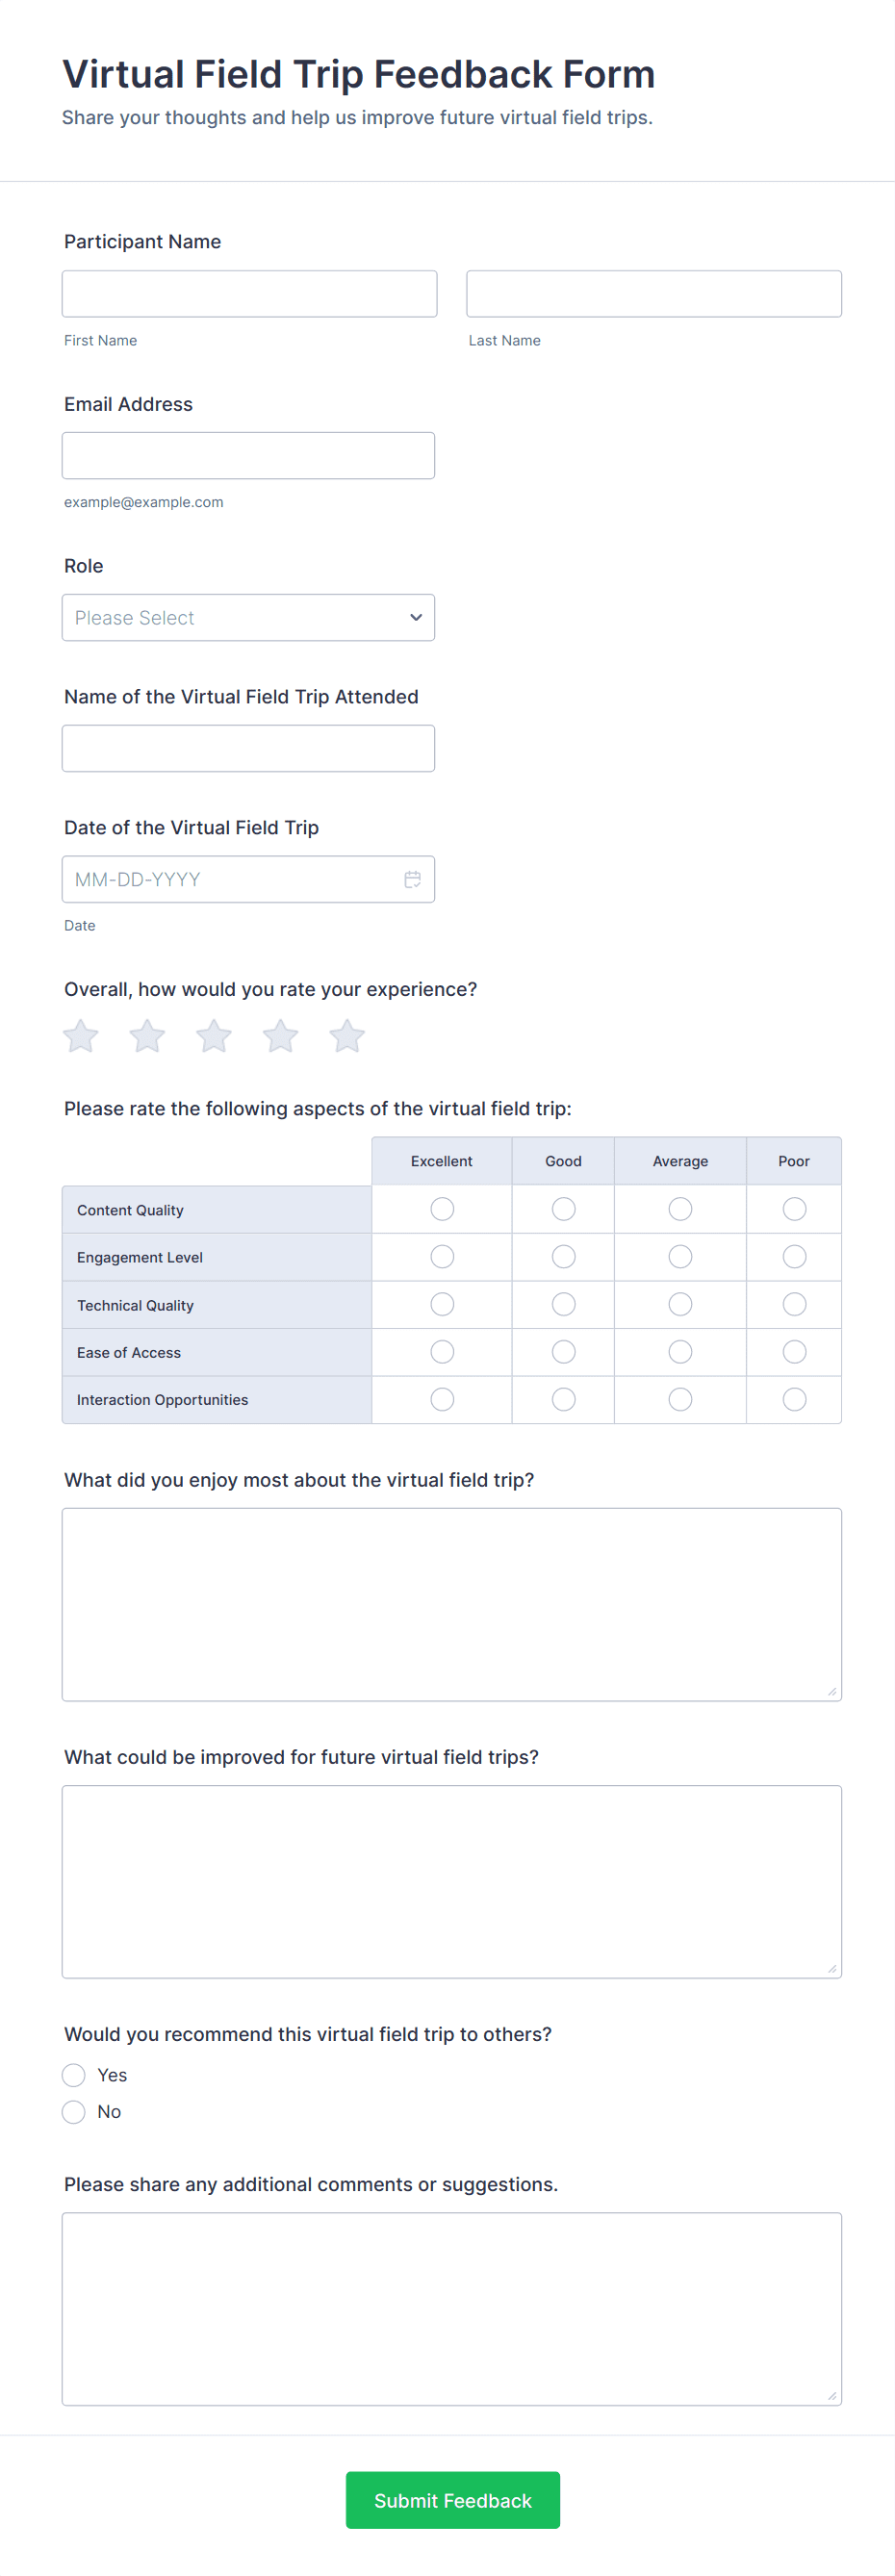Screen dimensions: 895x2576
Task: Focus the First Name field
Action: (249, 294)
